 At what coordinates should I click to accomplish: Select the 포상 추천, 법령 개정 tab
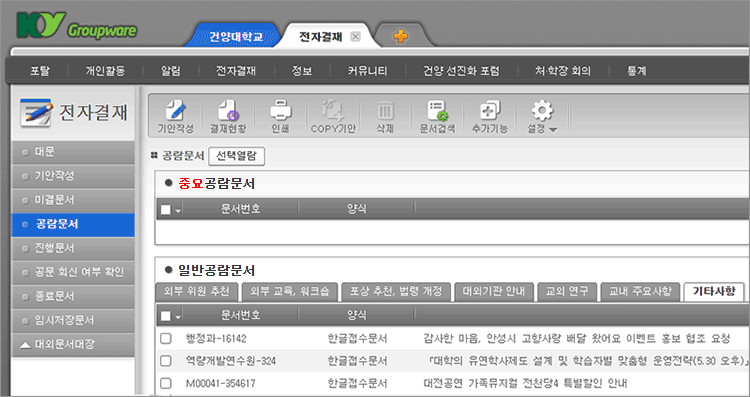396,291
